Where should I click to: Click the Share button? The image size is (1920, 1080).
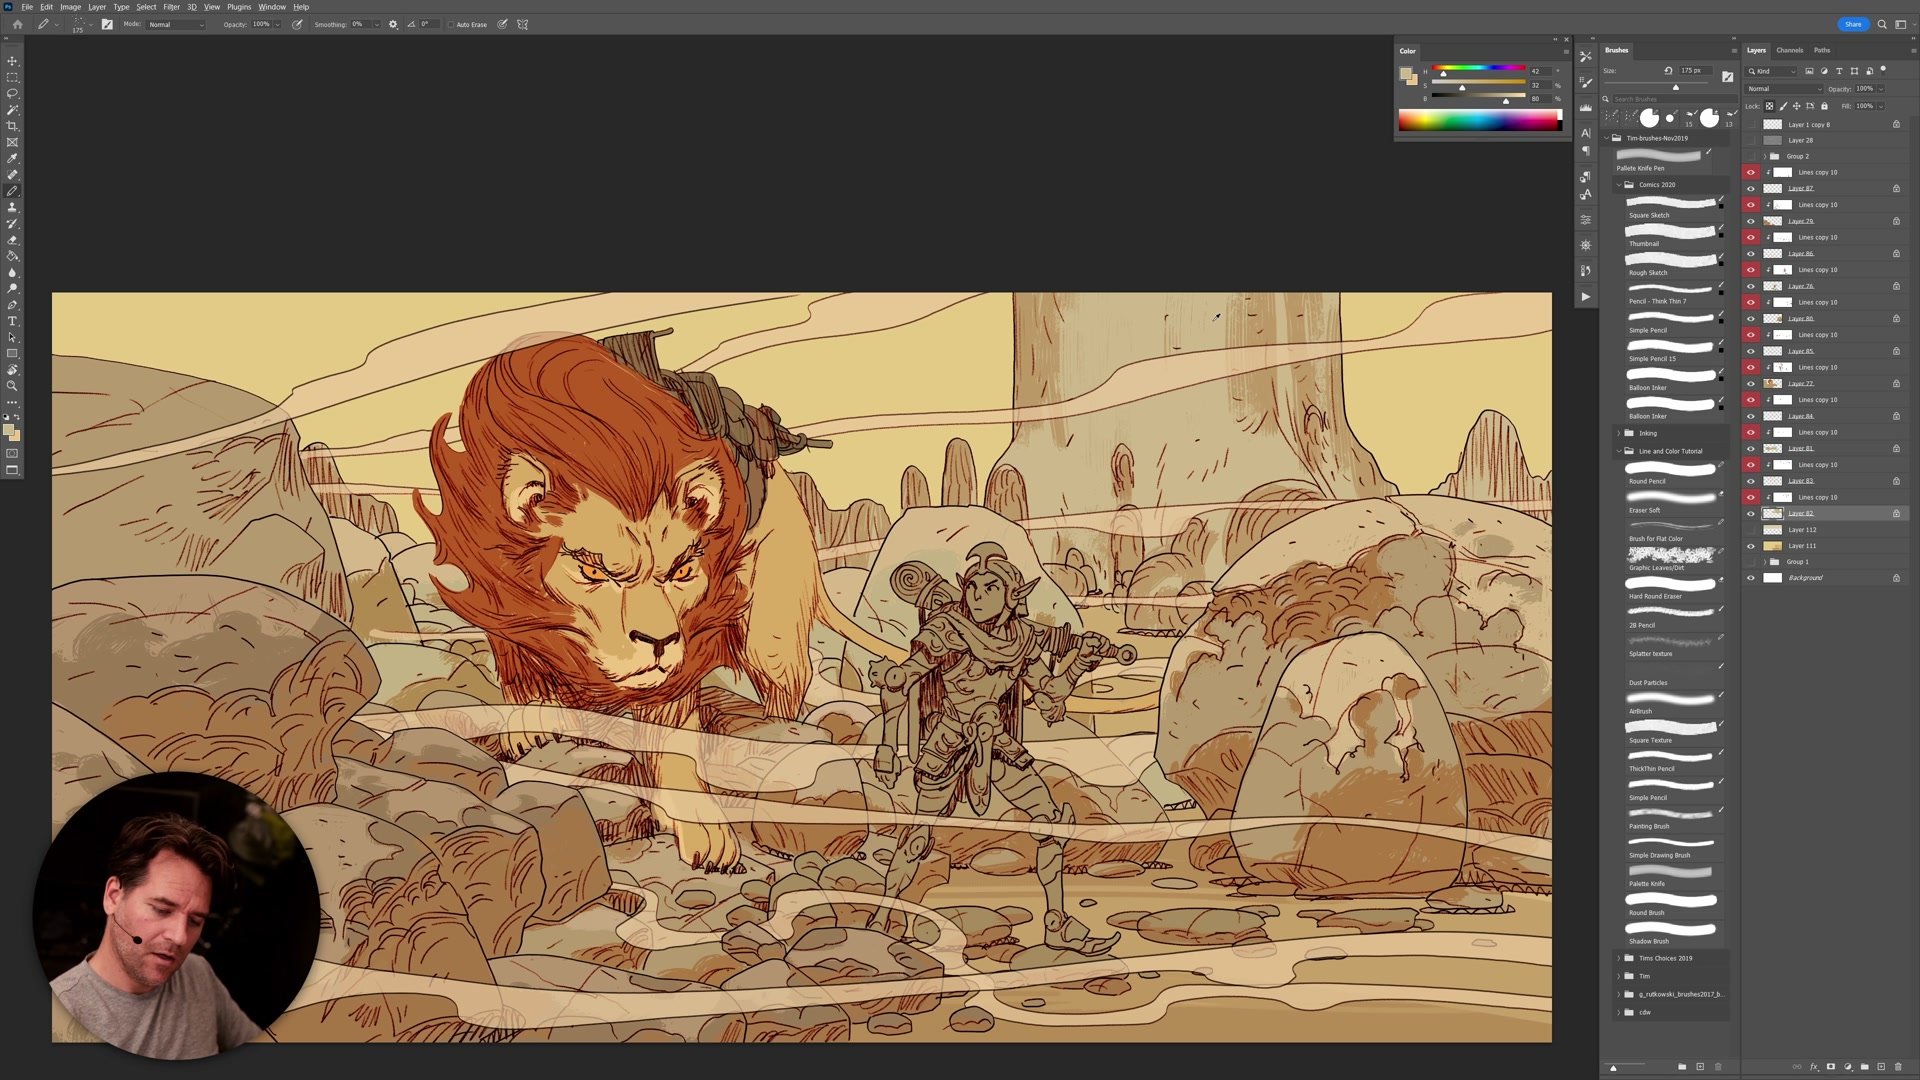pos(1852,24)
